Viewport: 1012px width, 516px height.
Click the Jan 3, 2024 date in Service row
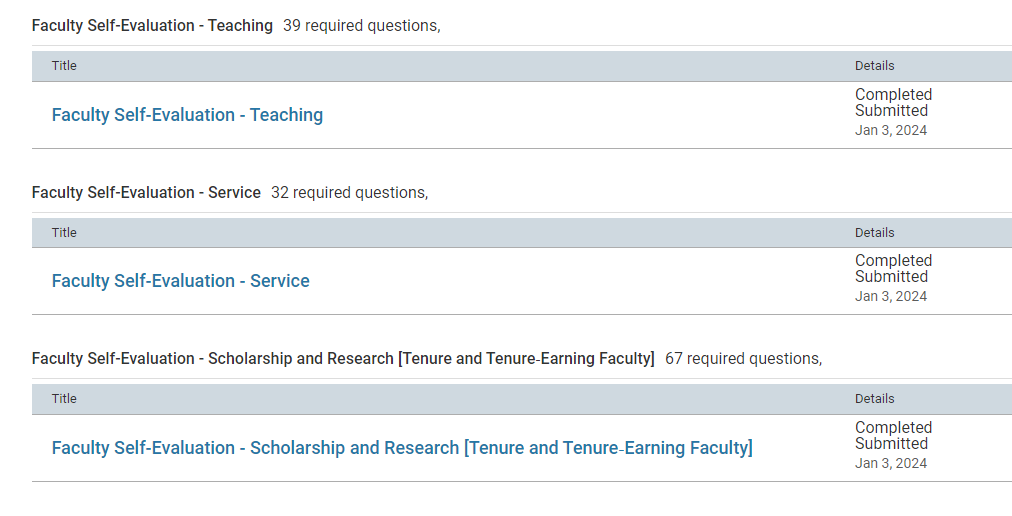[890, 296]
